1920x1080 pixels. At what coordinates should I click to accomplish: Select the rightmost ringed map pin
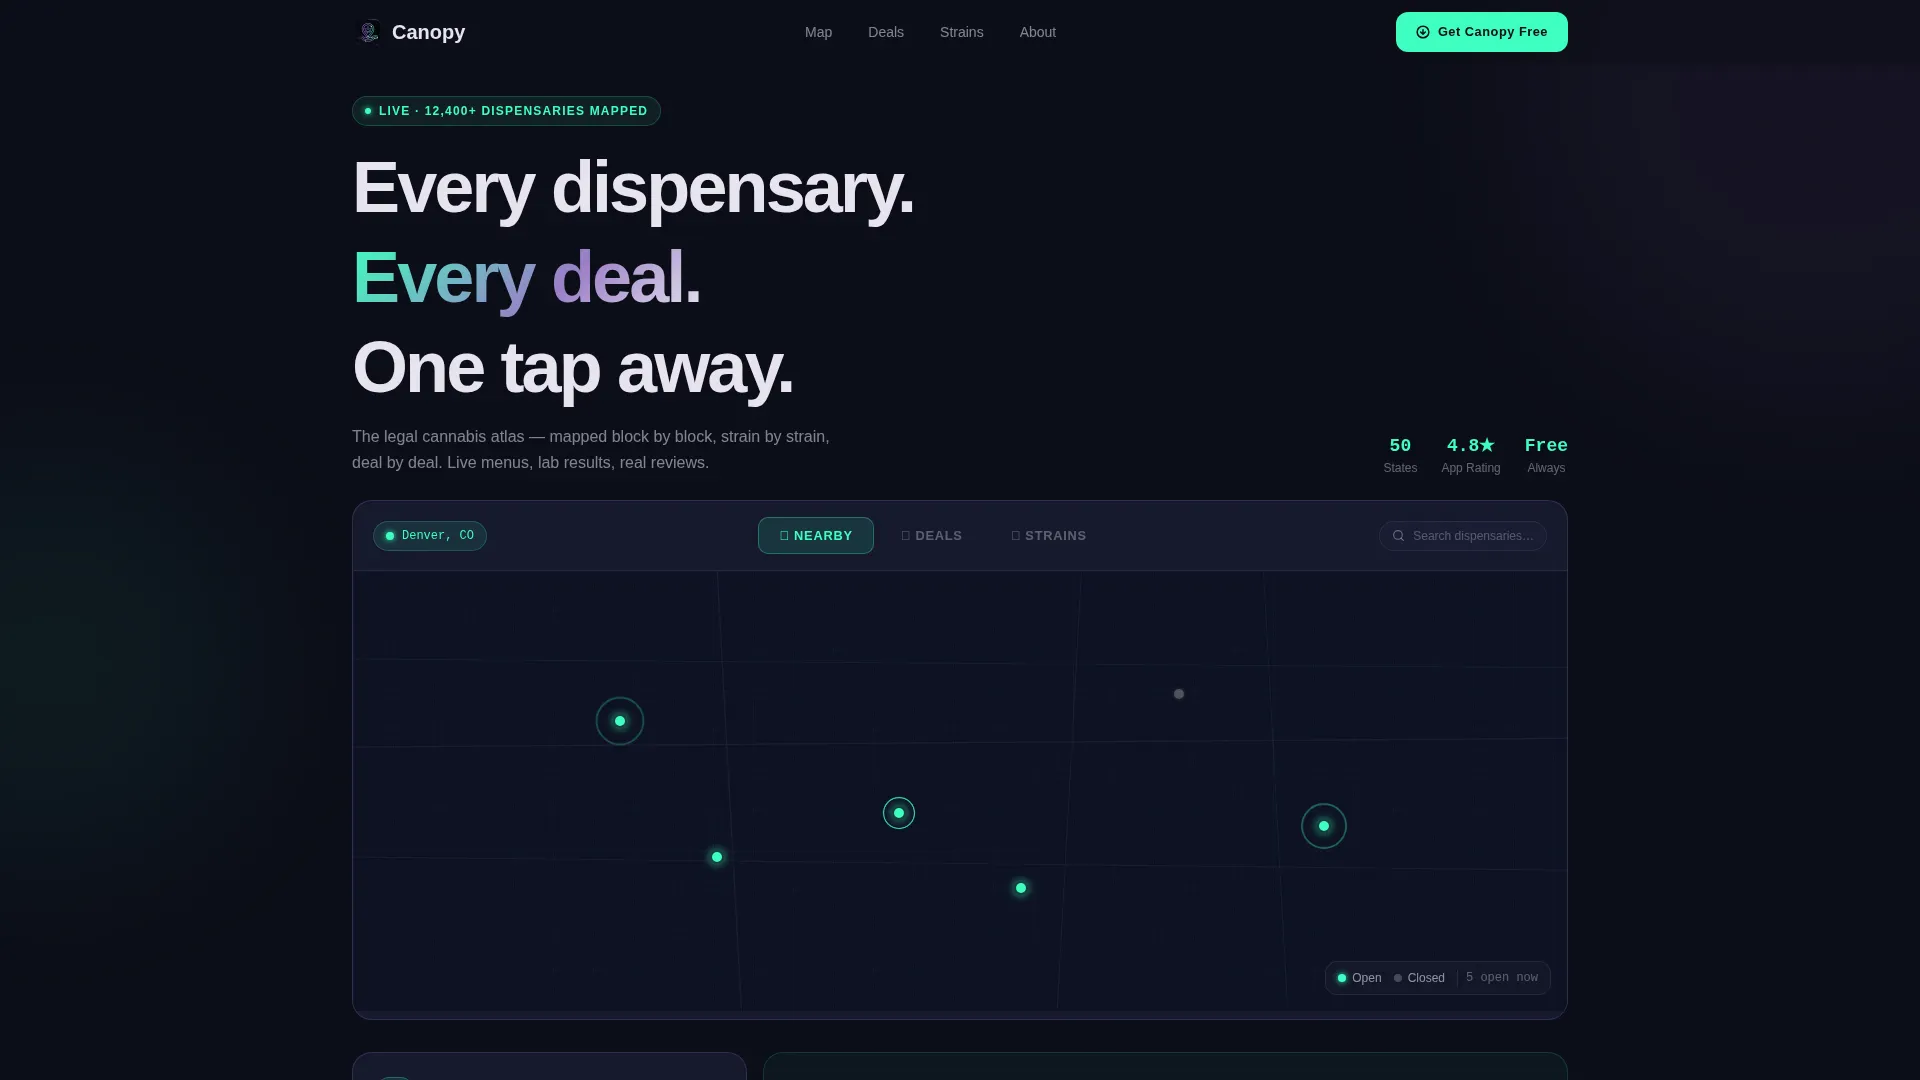click(x=1324, y=826)
